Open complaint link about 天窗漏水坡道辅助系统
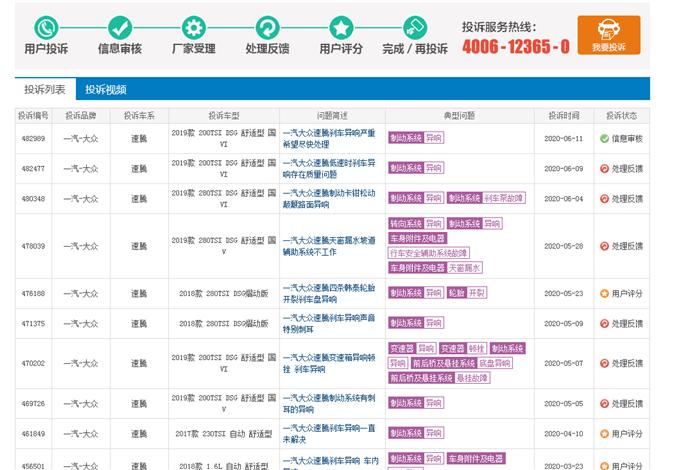Viewport: 700px width, 470px height. 329,246
